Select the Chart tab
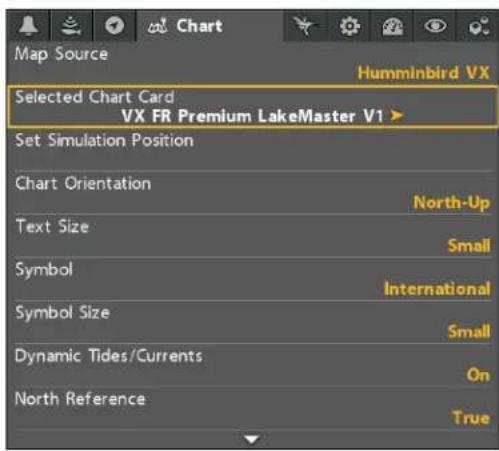This screenshot has width=499, height=451. click(210, 26)
